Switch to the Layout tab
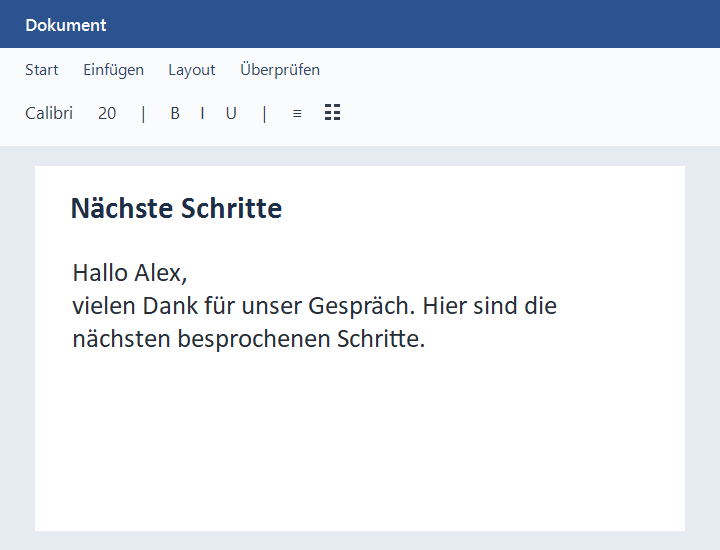This screenshot has height=550, width=720. pos(192,70)
